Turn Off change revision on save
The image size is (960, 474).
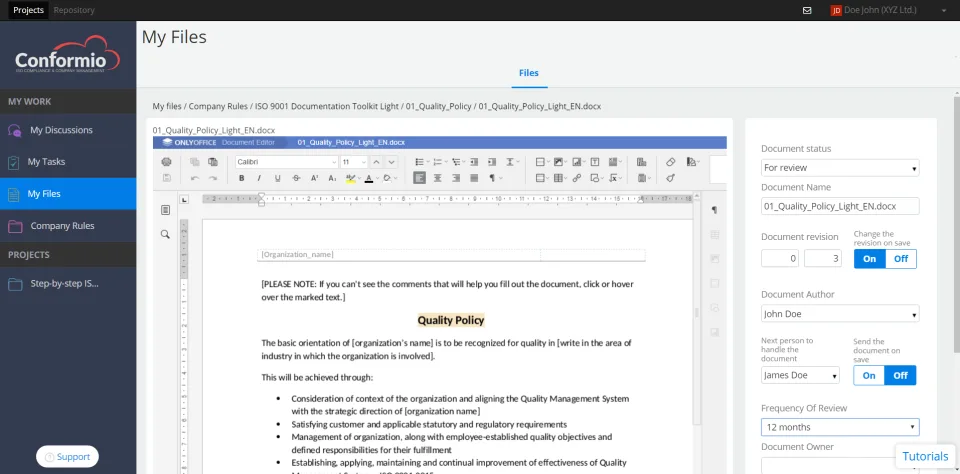click(901, 258)
